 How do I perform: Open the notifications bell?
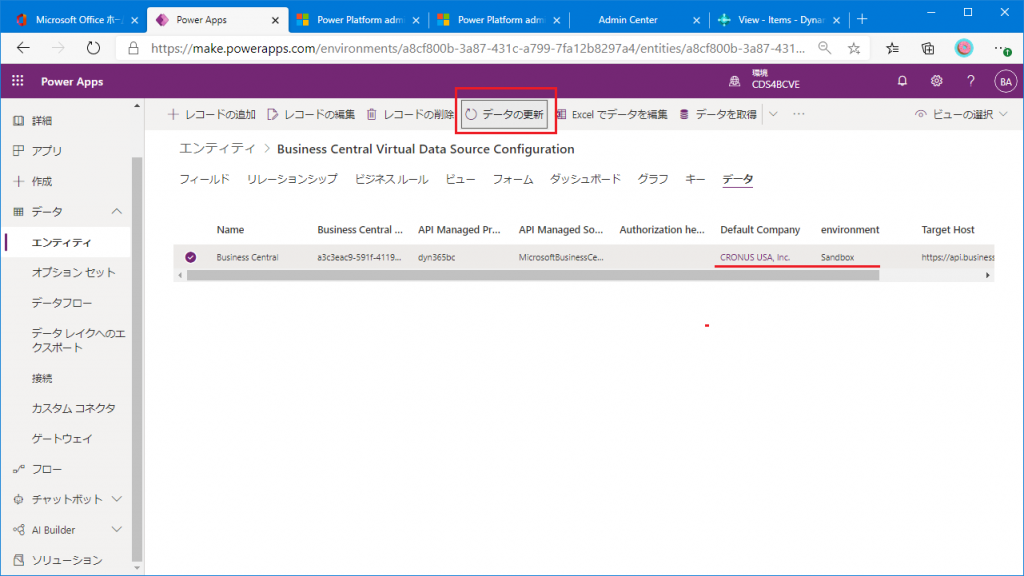coord(902,81)
